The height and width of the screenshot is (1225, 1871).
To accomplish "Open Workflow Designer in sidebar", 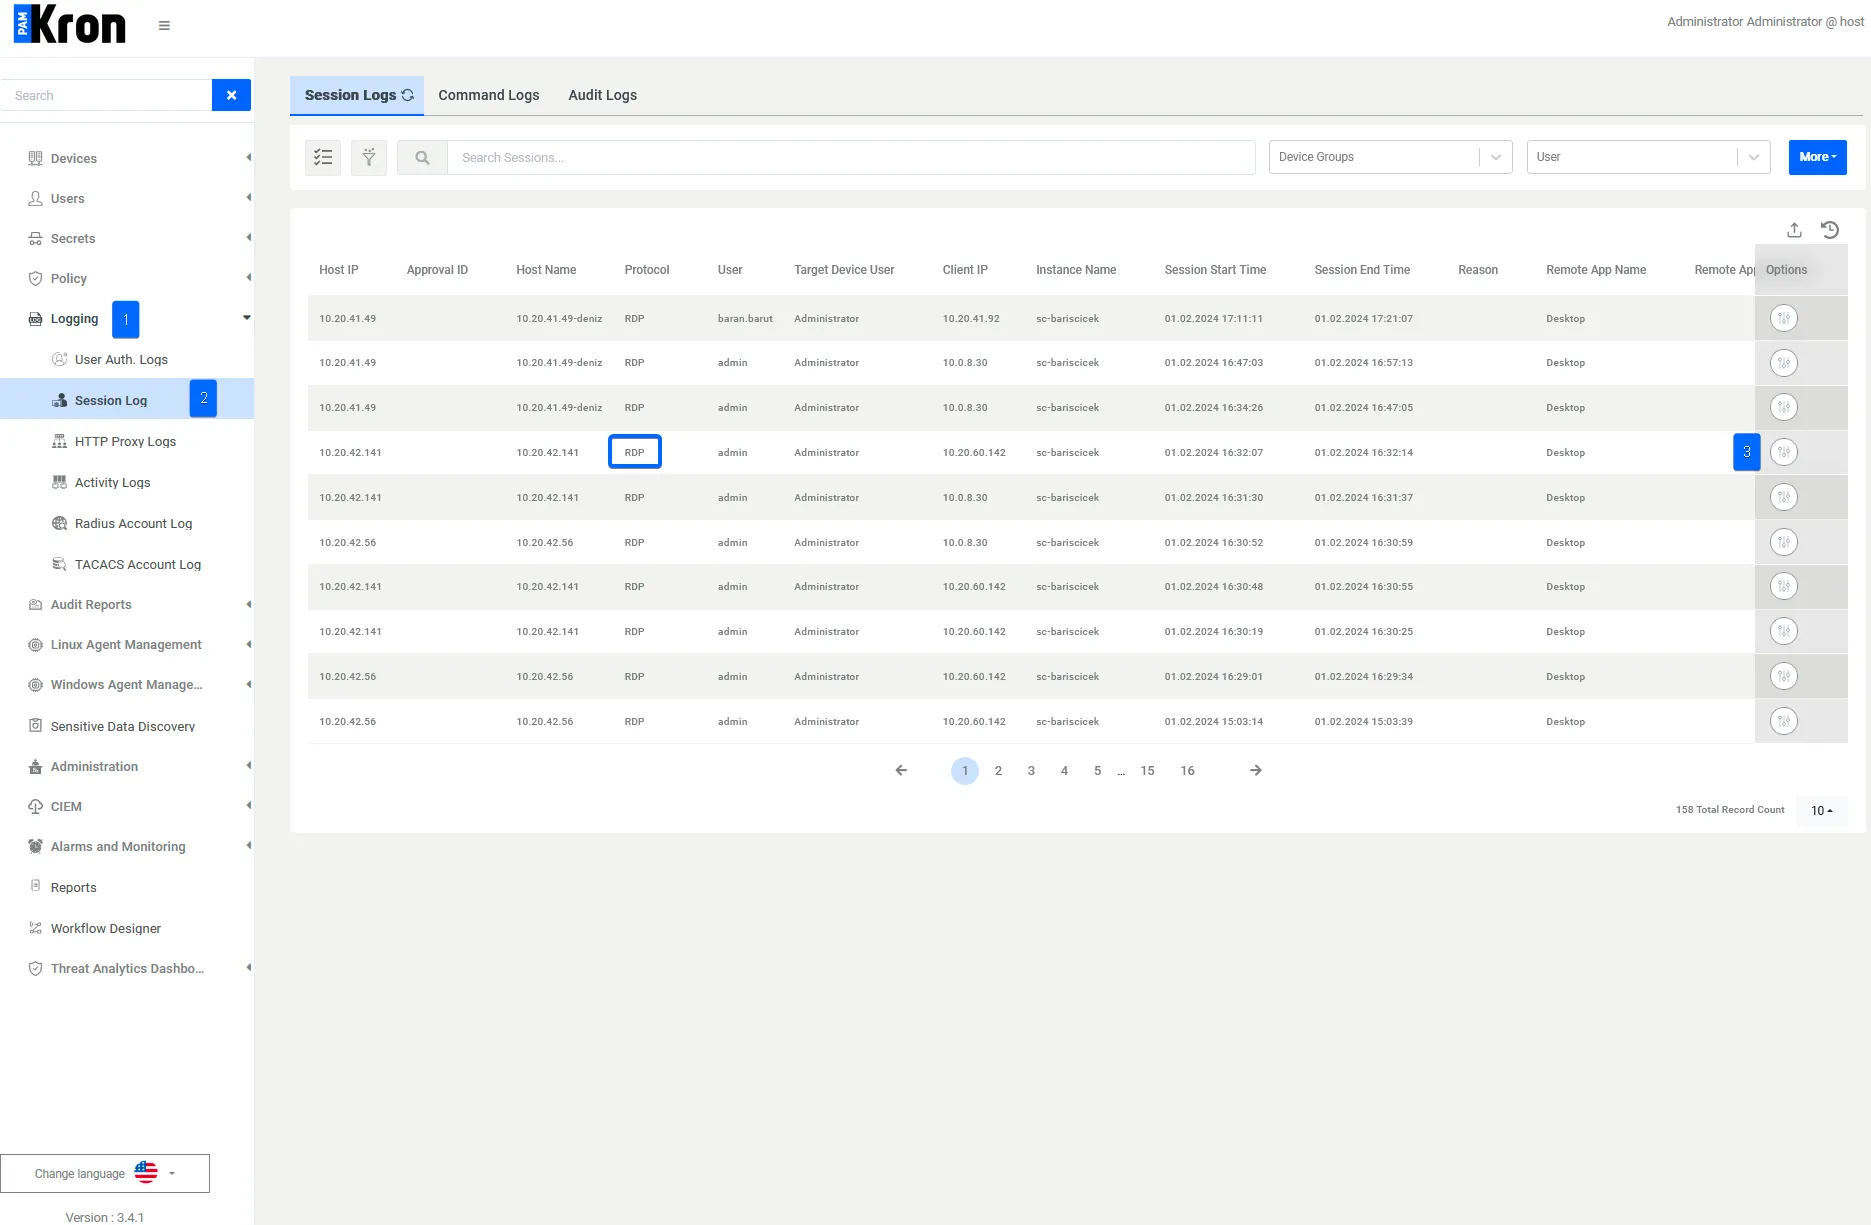I will [106, 928].
